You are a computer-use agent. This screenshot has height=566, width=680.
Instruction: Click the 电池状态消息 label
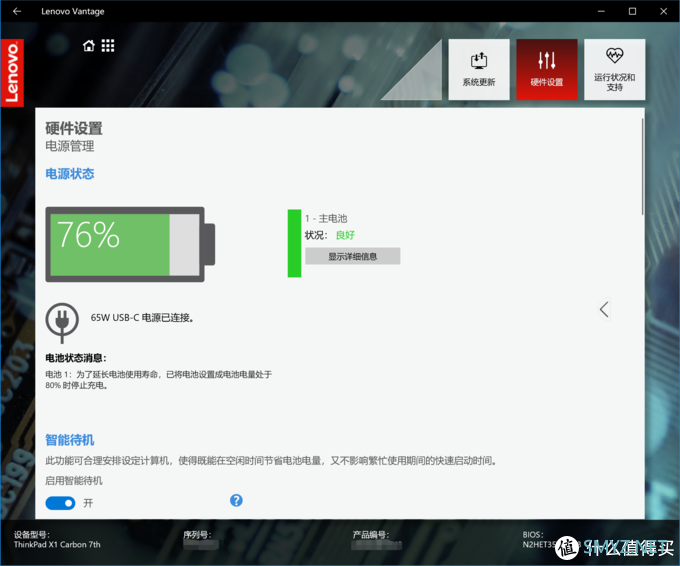76,358
